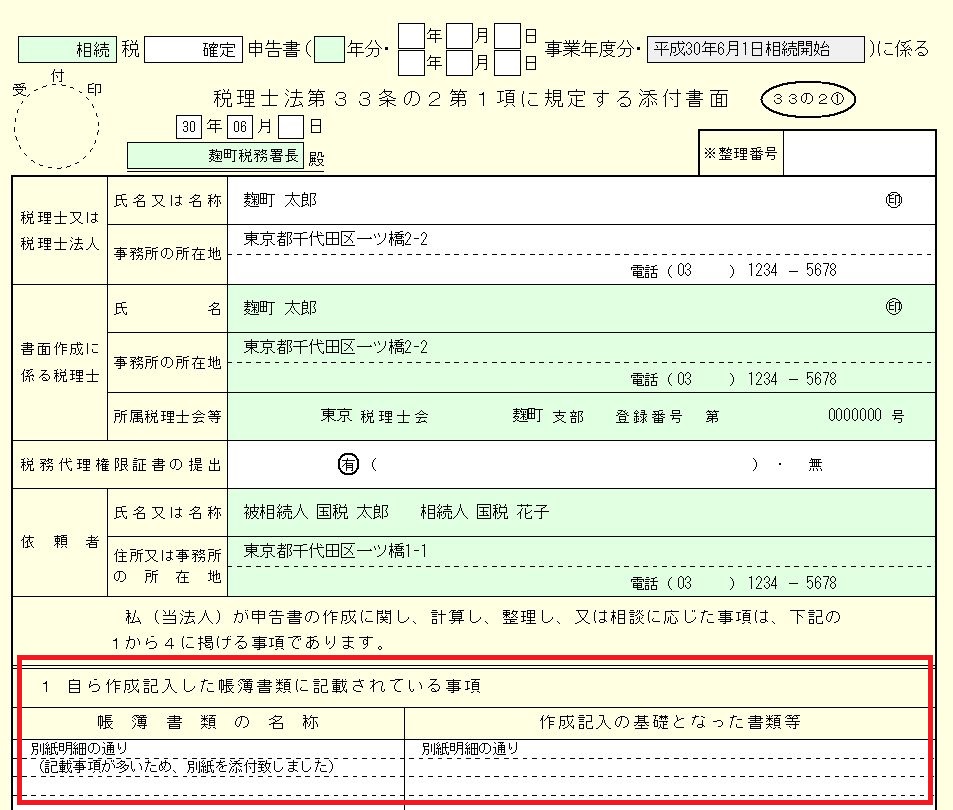The image size is (953, 810).
Task: Click 東京 税理士会 affiliation text
Action: pos(374,416)
